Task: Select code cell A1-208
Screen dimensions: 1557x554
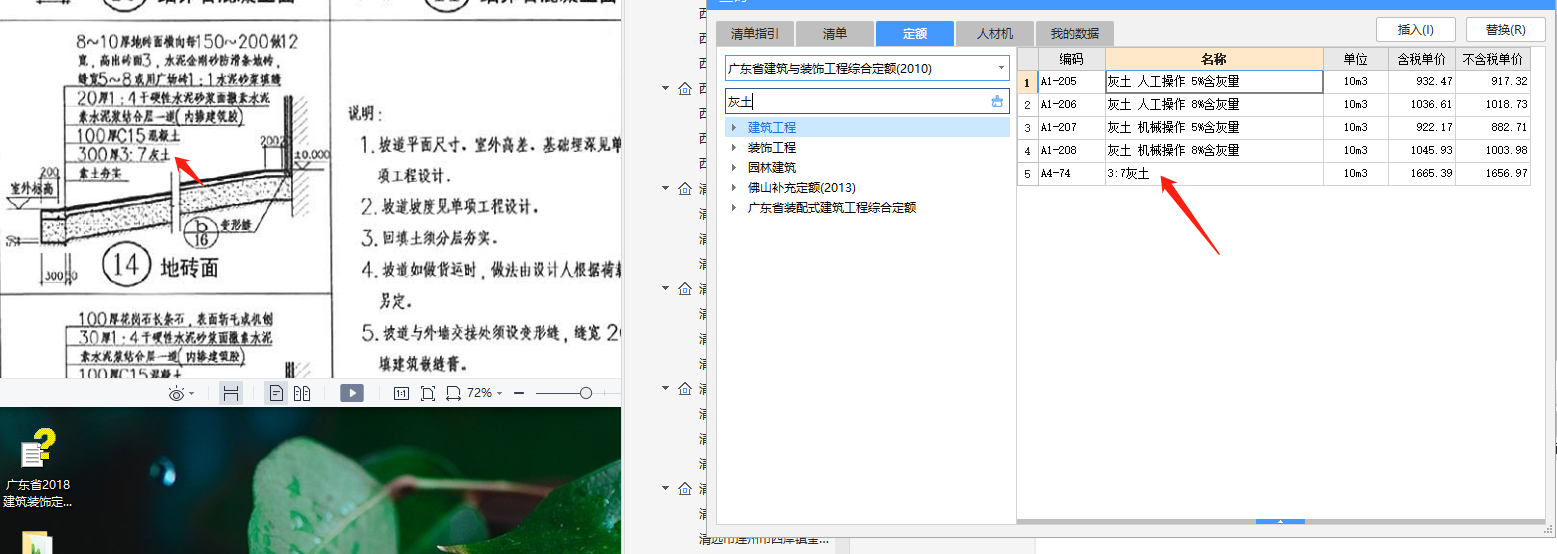Action: 1071,151
